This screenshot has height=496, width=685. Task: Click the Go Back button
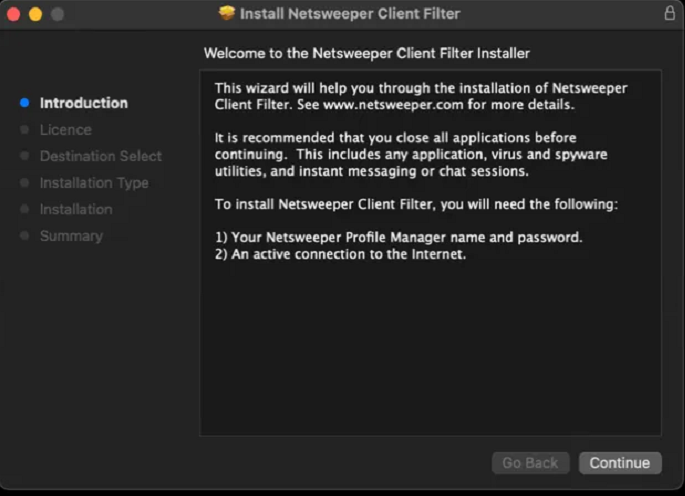[x=530, y=463]
